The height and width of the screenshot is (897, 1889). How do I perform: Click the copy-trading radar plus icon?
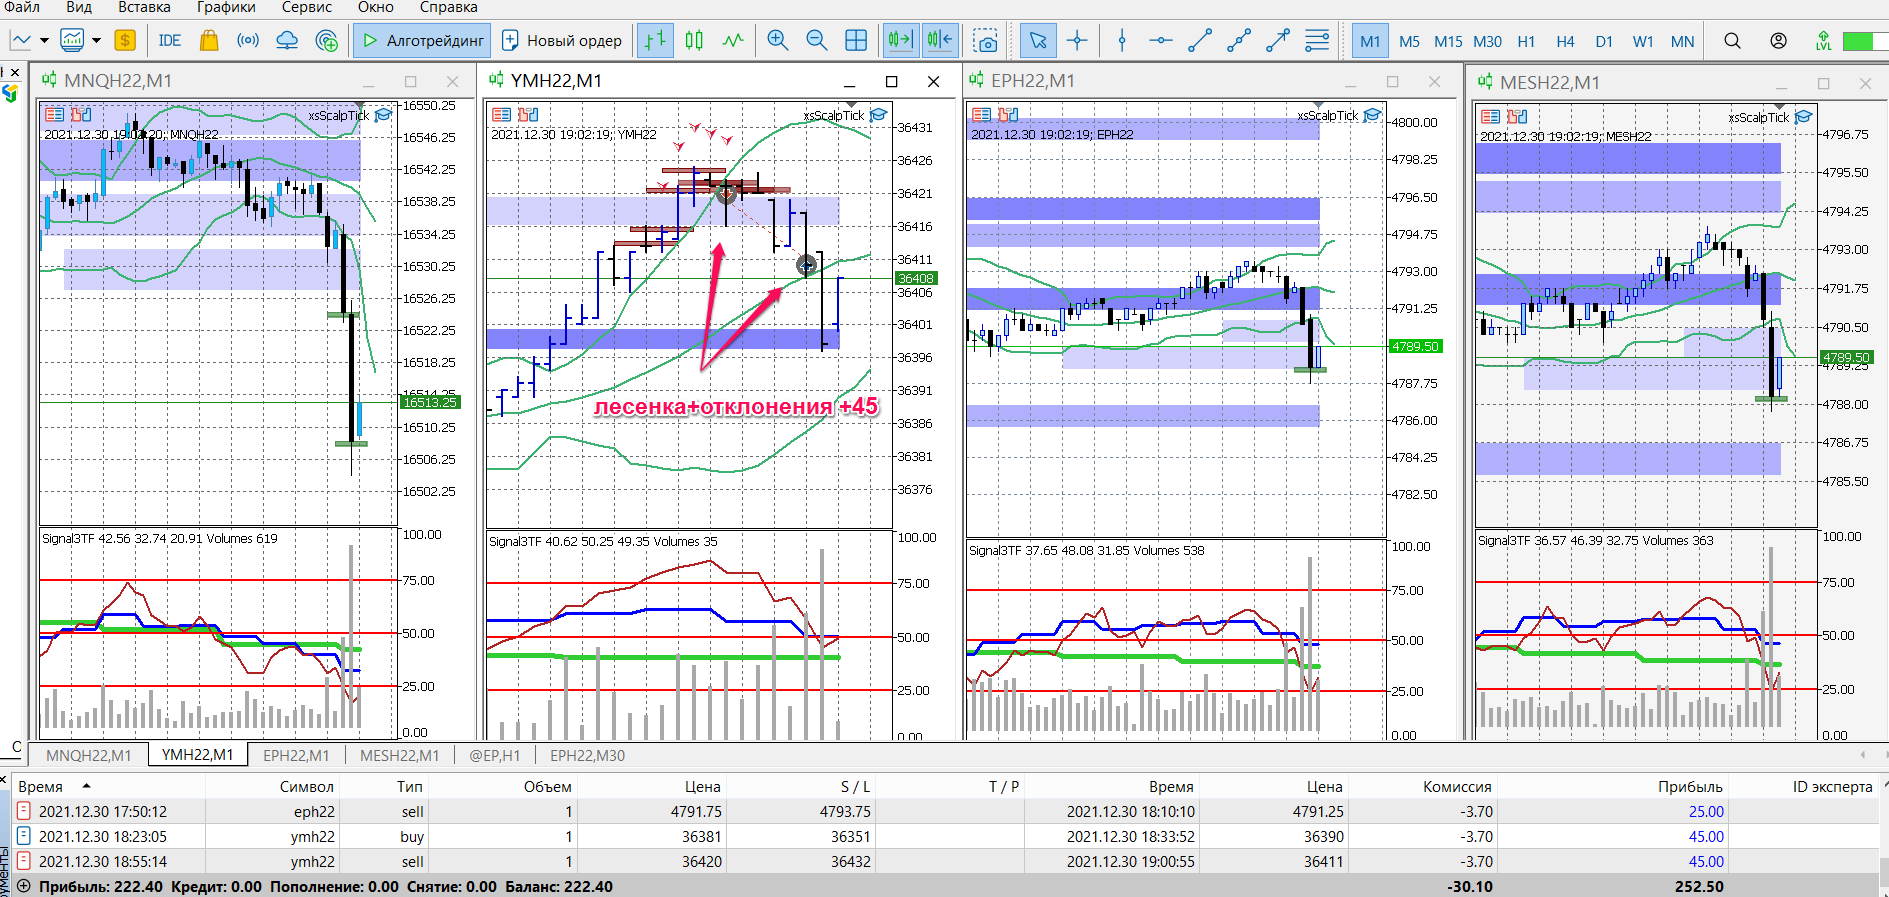tap(326, 41)
